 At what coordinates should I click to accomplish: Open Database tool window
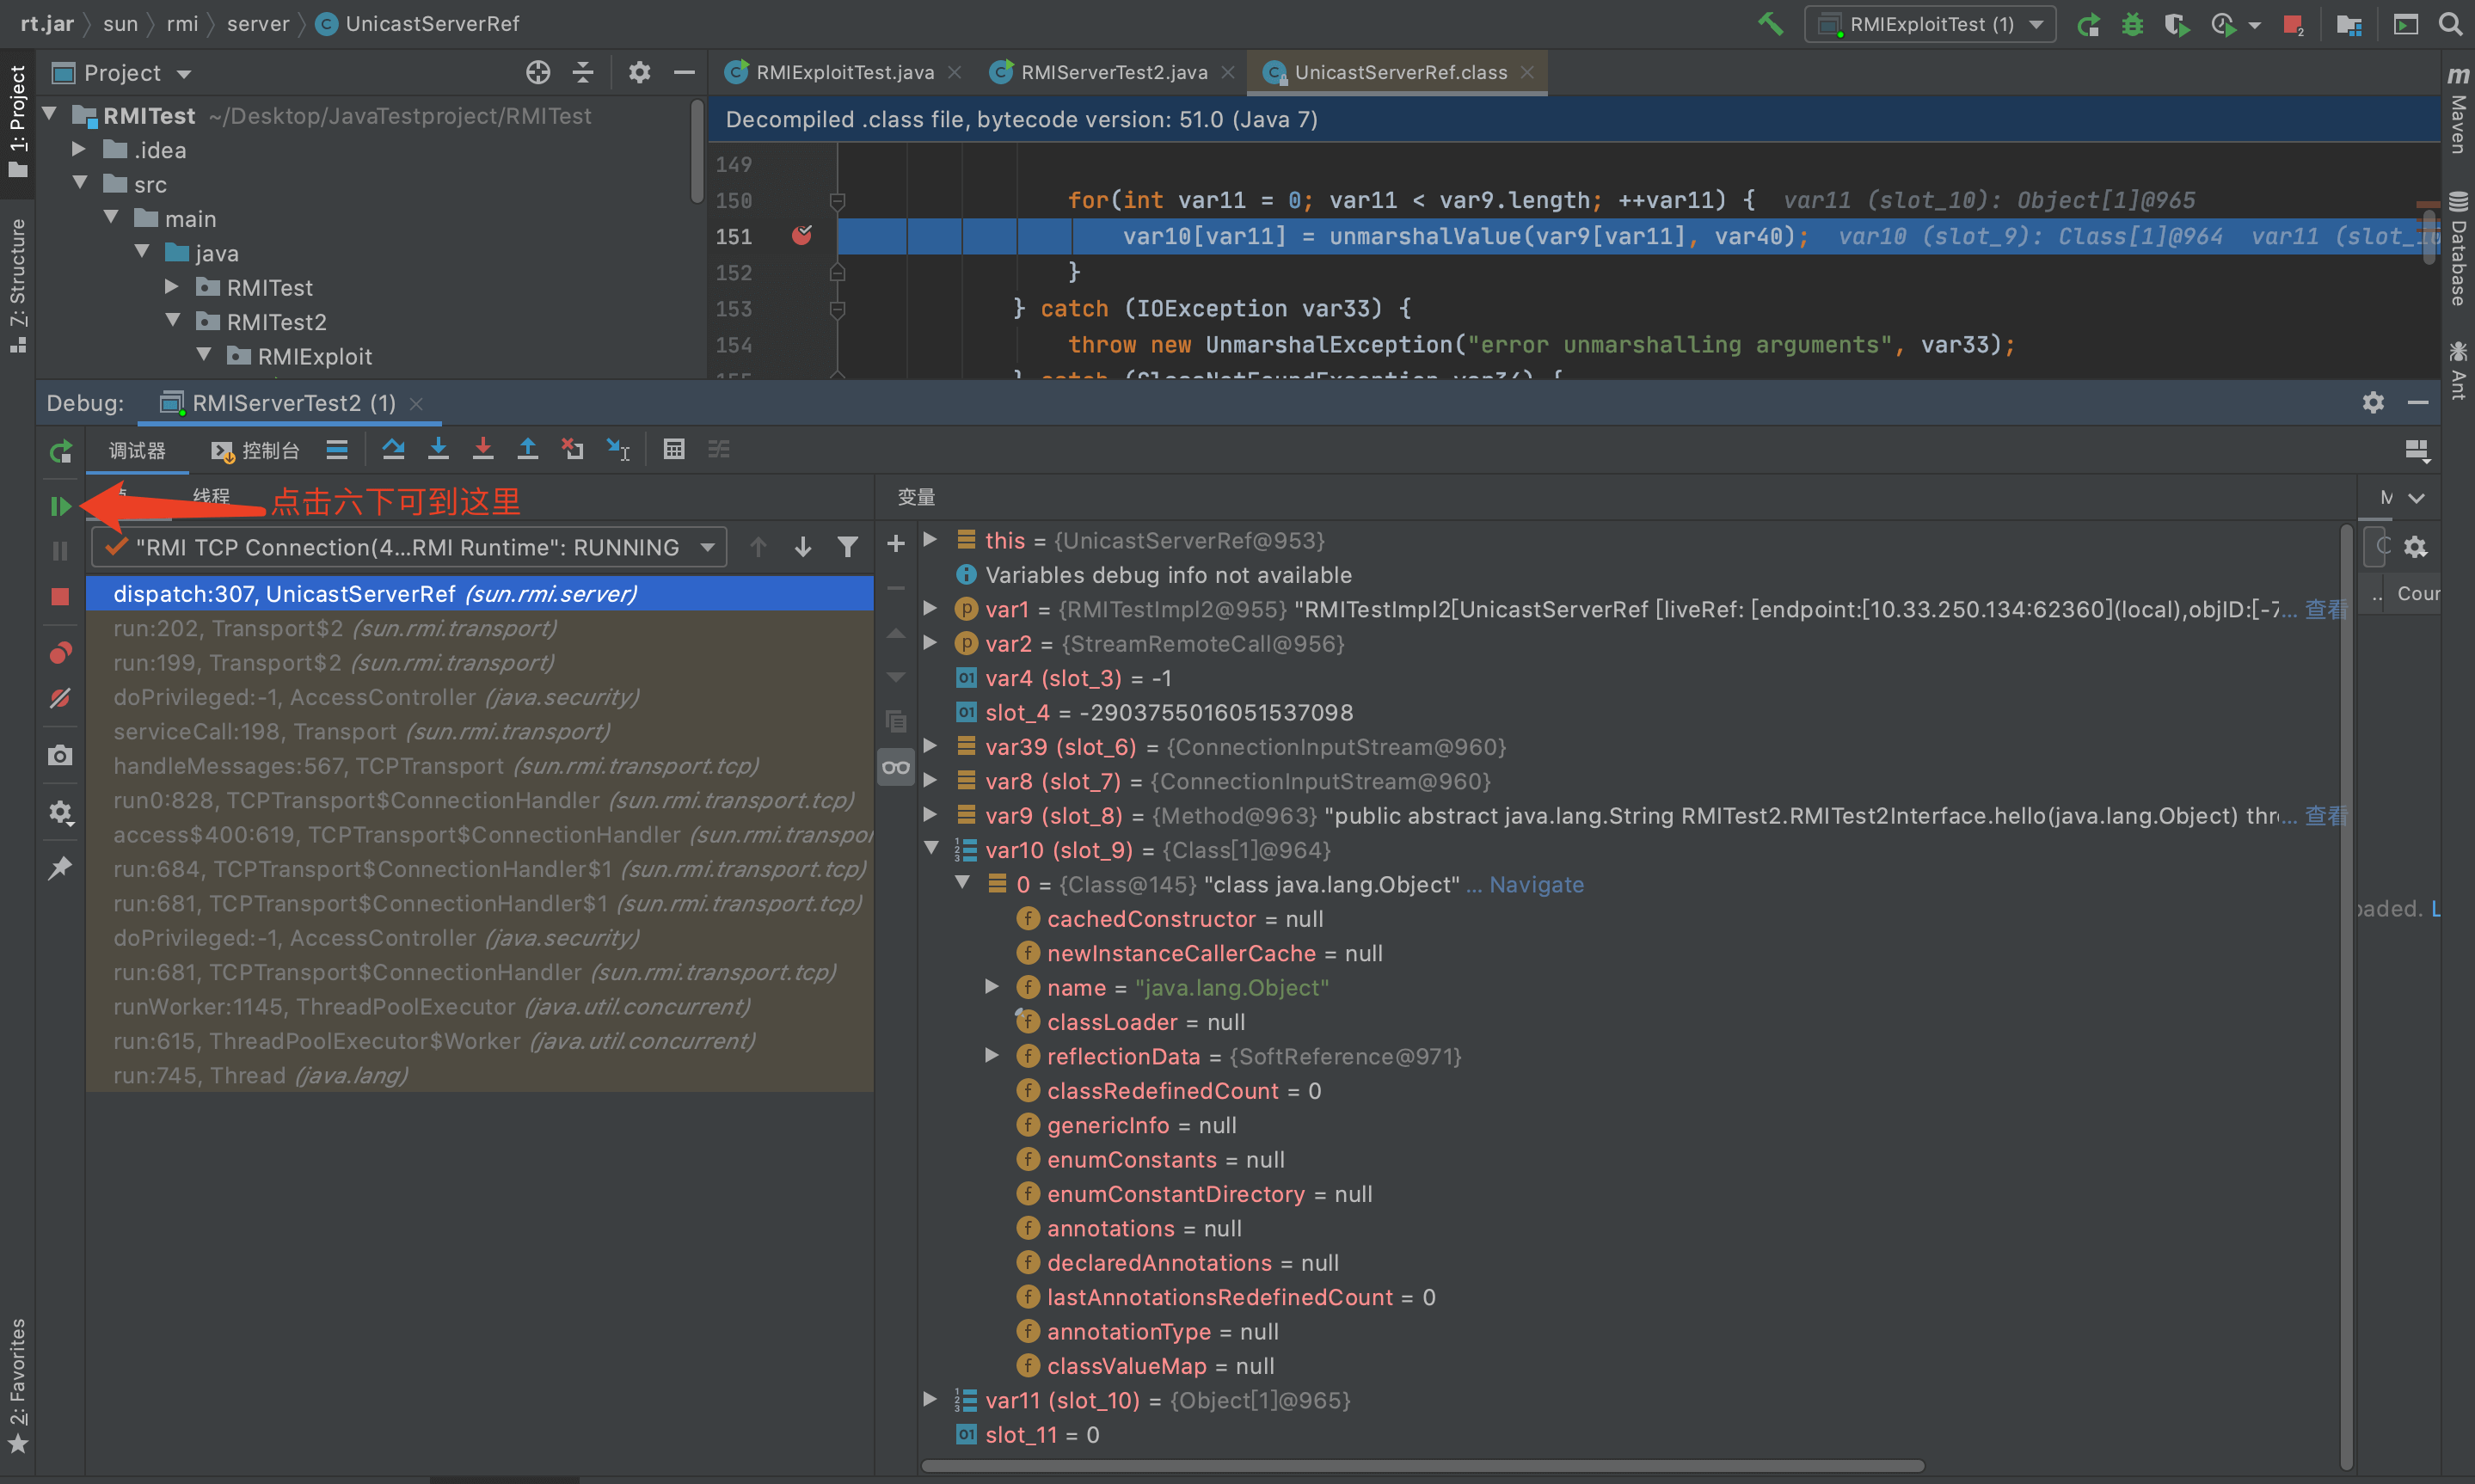pyautogui.click(x=2457, y=250)
